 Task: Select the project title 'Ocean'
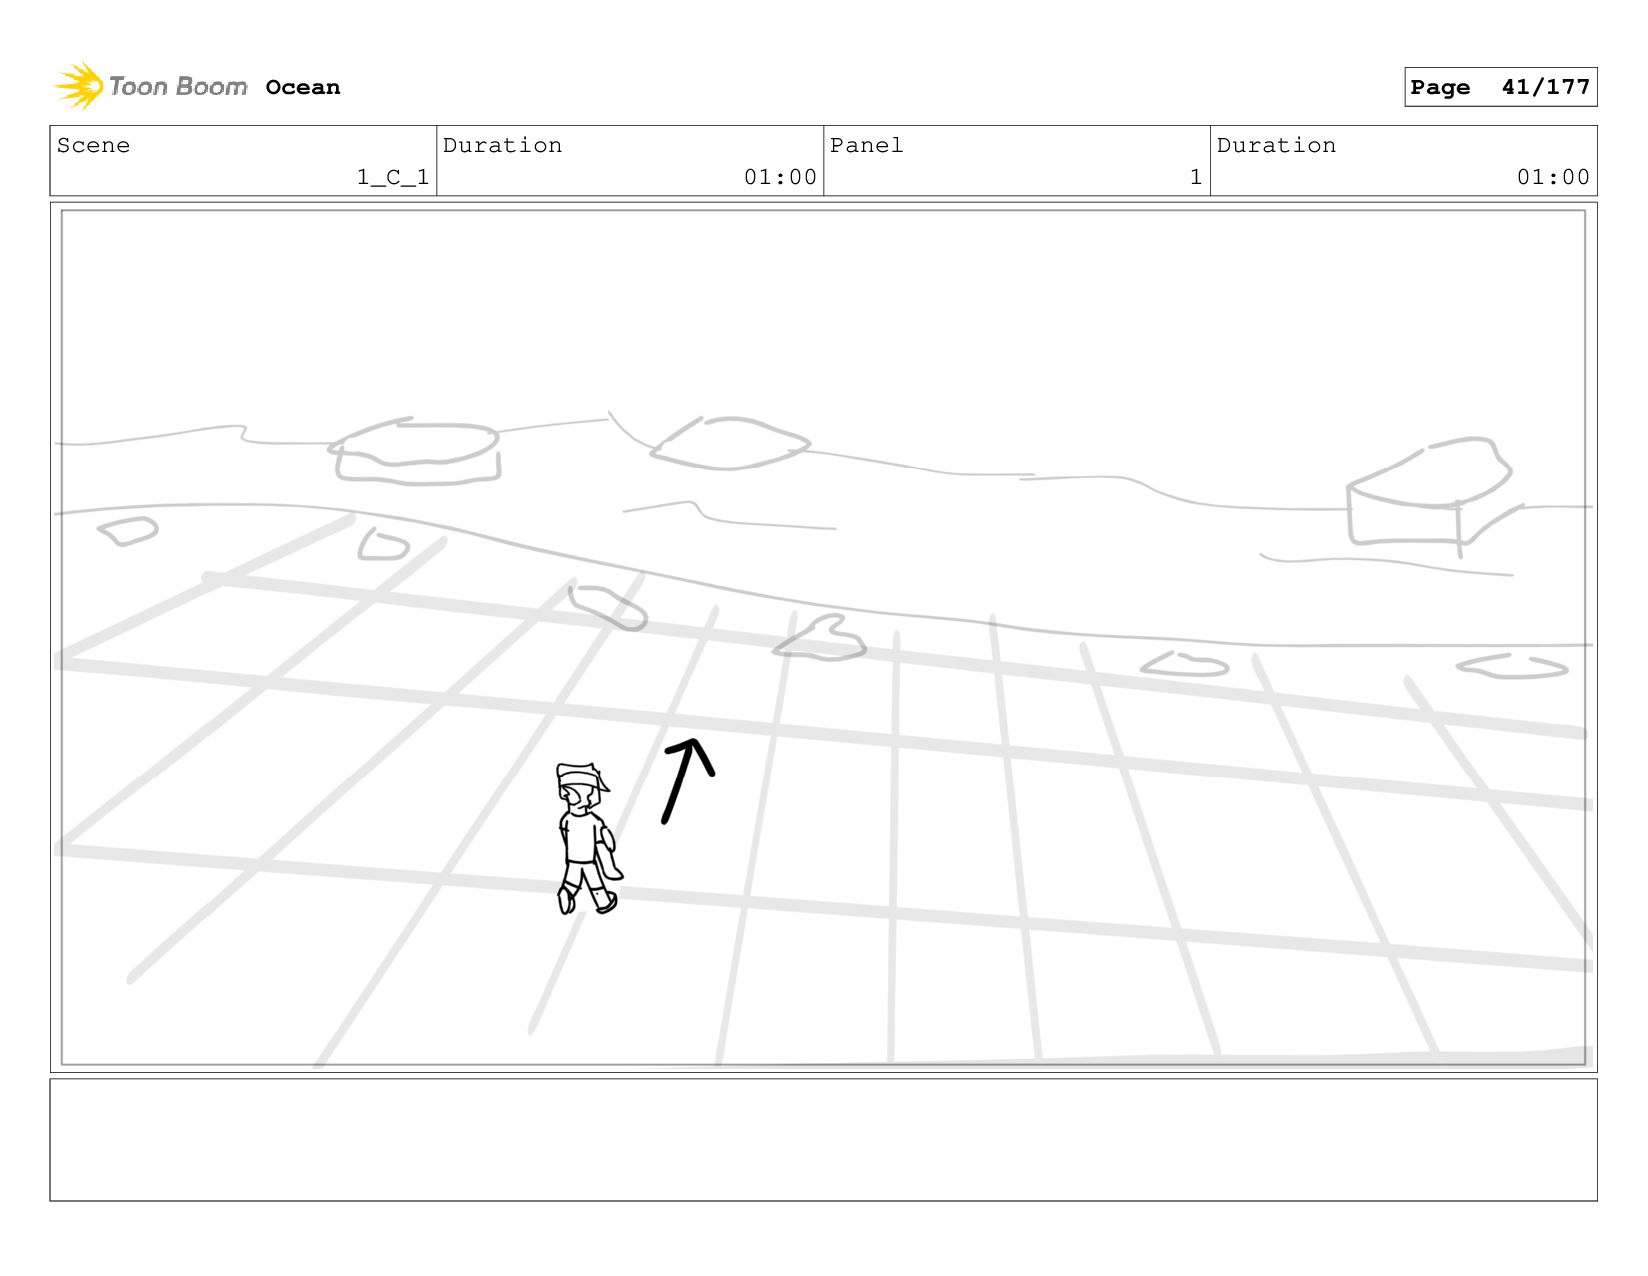303,88
